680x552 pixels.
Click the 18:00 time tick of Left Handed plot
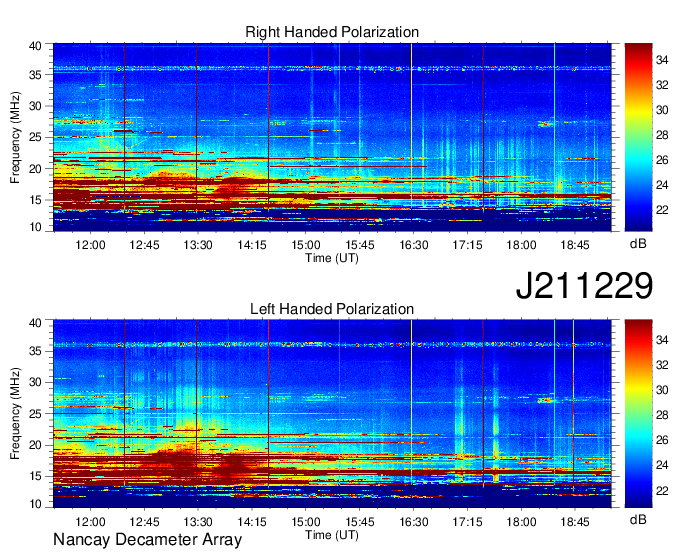pyautogui.click(x=521, y=522)
